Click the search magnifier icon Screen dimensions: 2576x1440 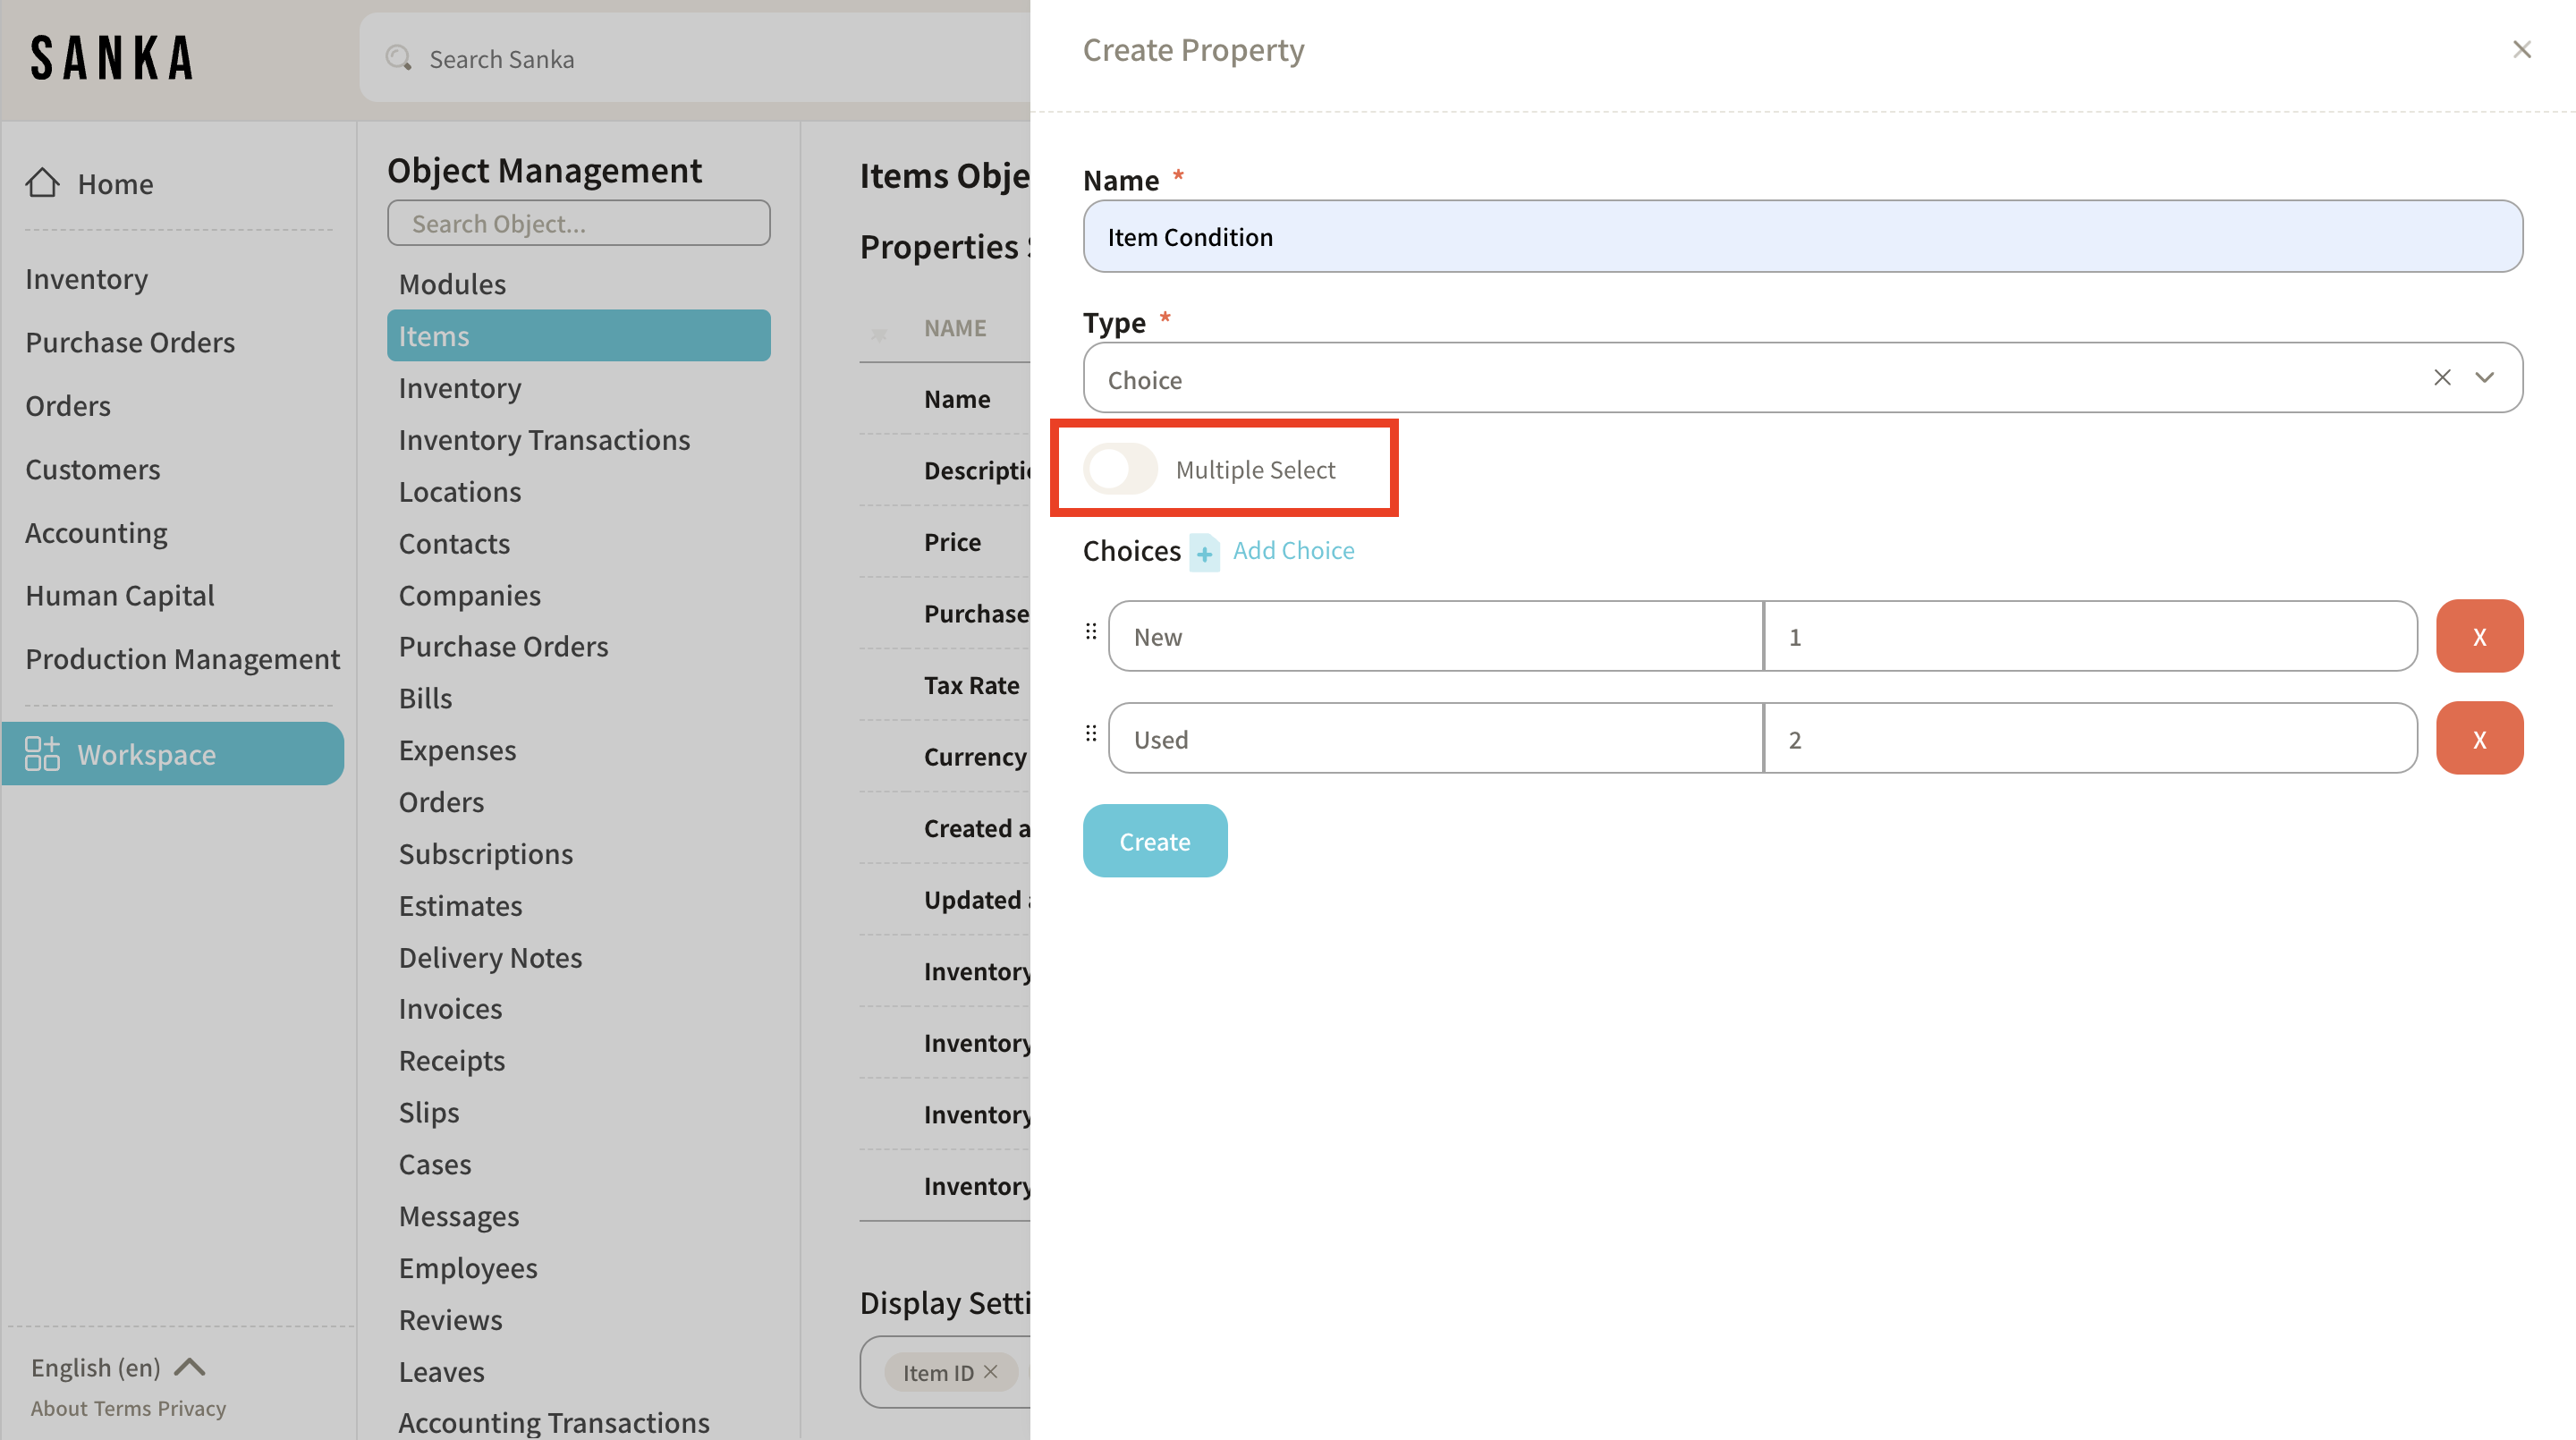(x=399, y=58)
